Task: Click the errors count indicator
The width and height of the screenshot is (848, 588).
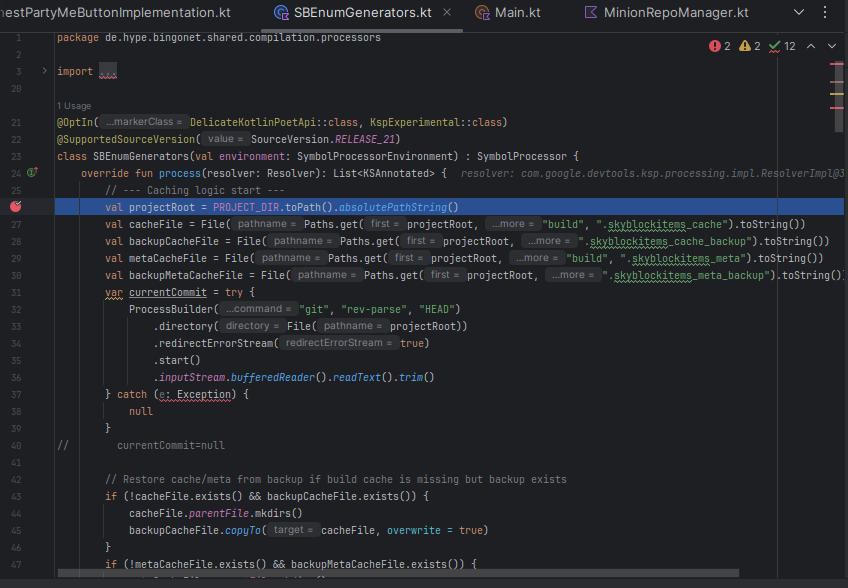Action: [x=720, y=46]
